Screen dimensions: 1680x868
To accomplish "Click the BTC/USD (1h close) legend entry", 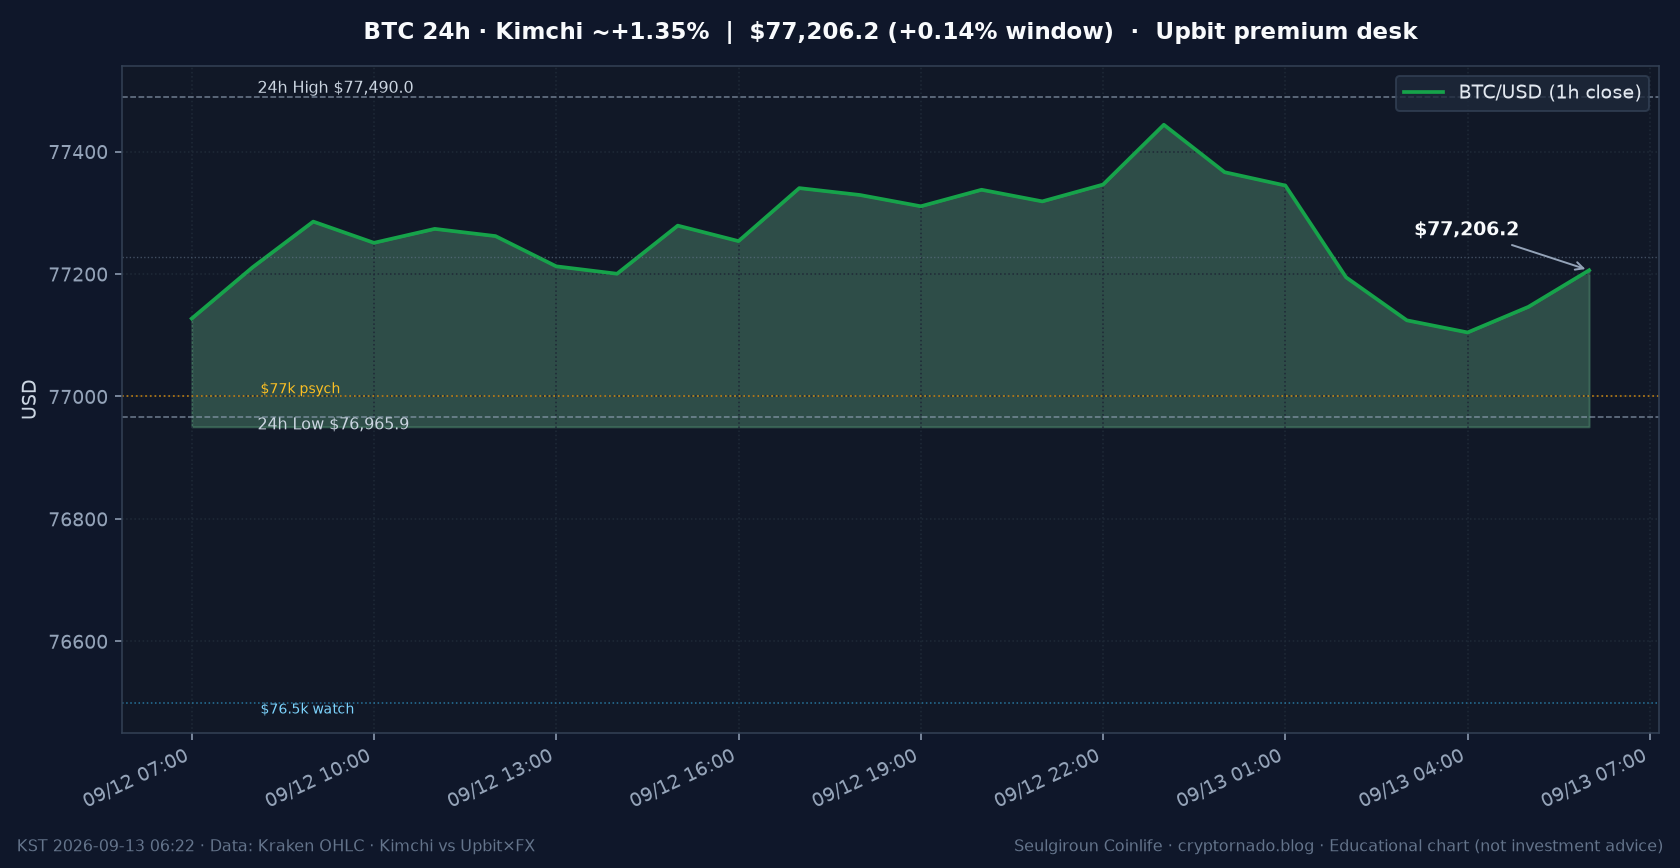I will [1522, 92].
